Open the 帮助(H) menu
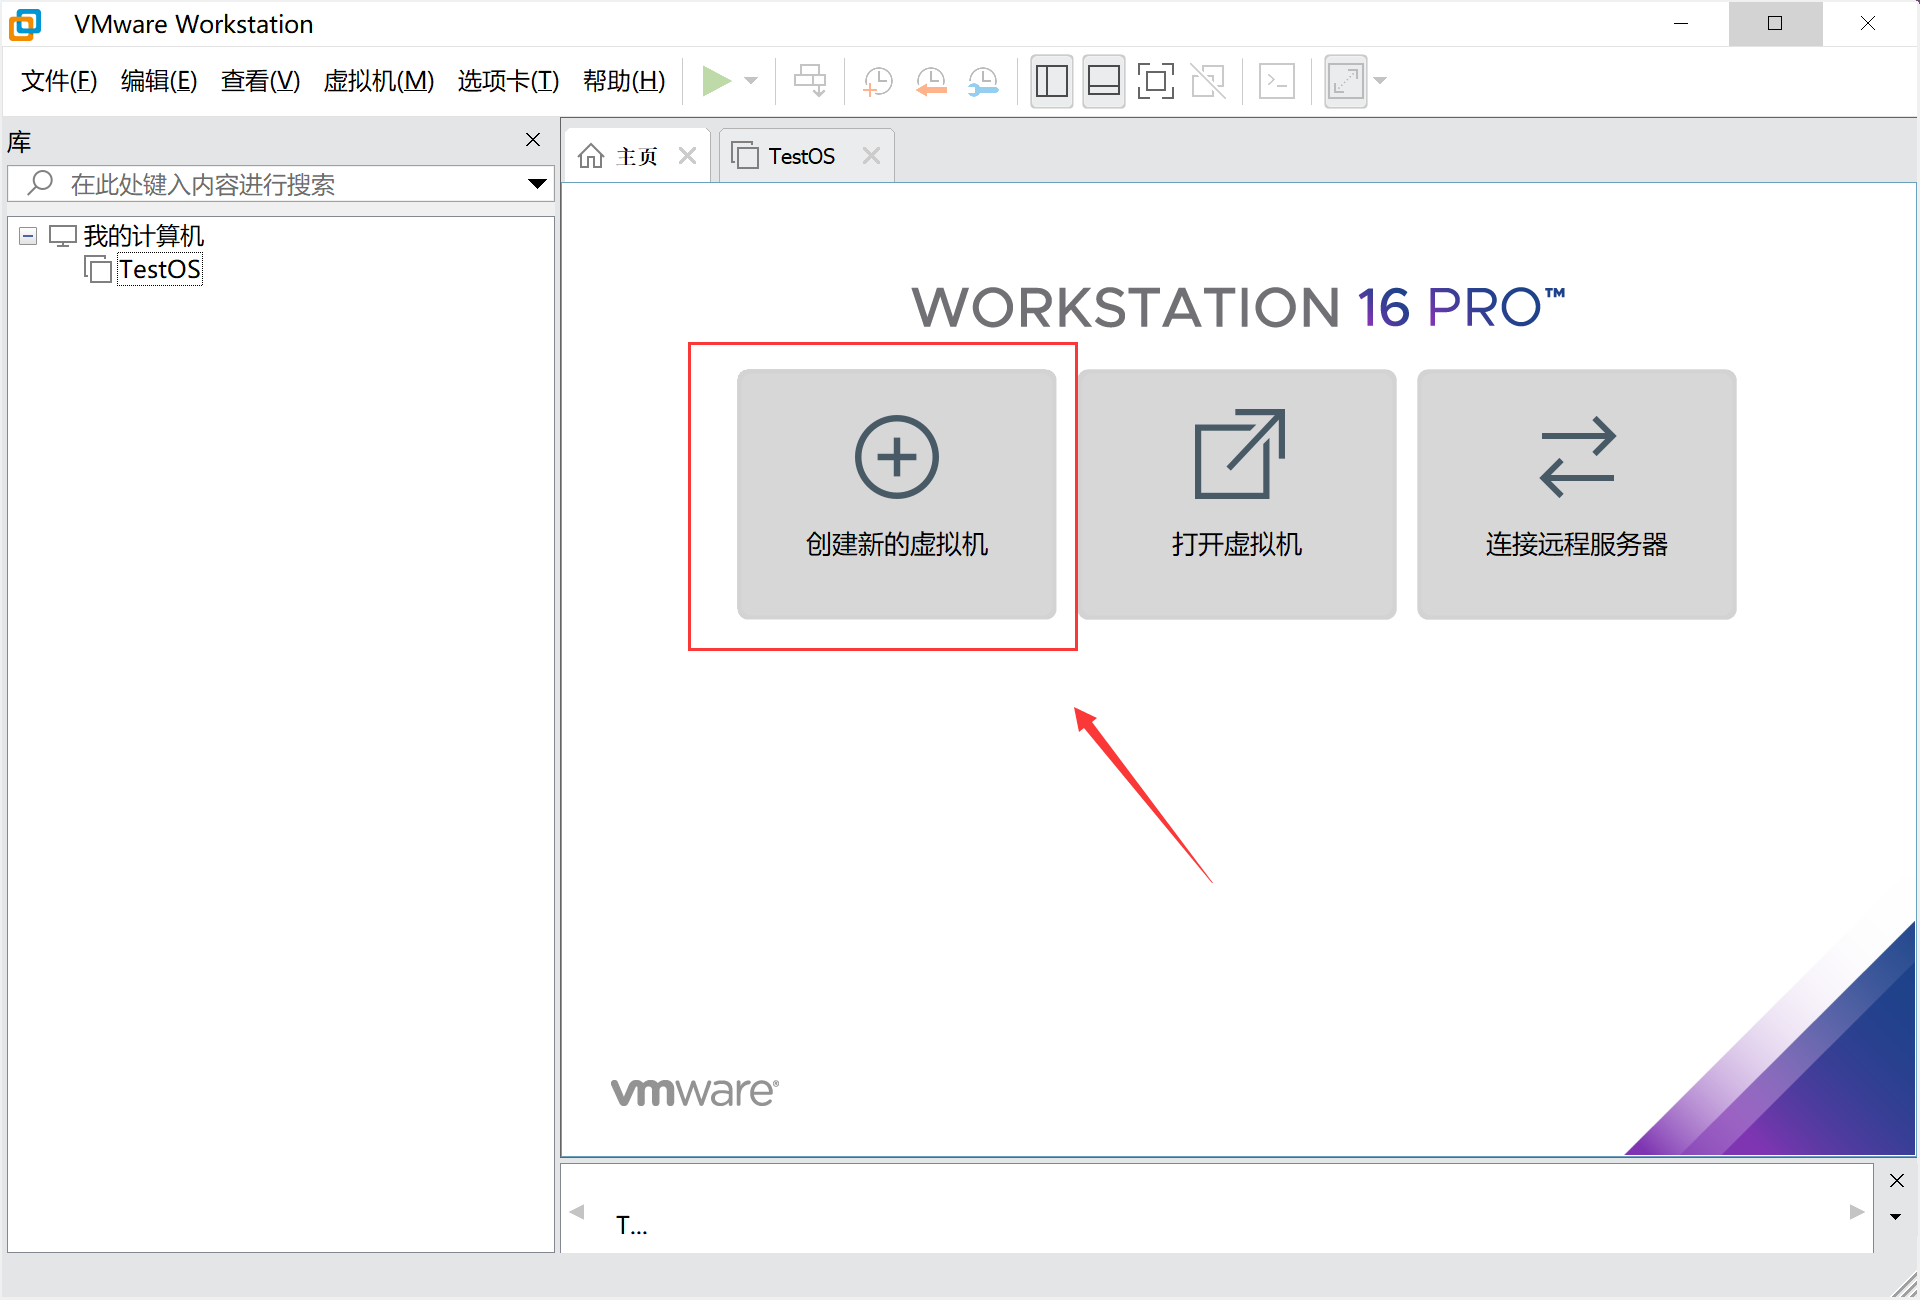Image resolution: width=1920 pixels, height=1300 pixels. [624, 81]
